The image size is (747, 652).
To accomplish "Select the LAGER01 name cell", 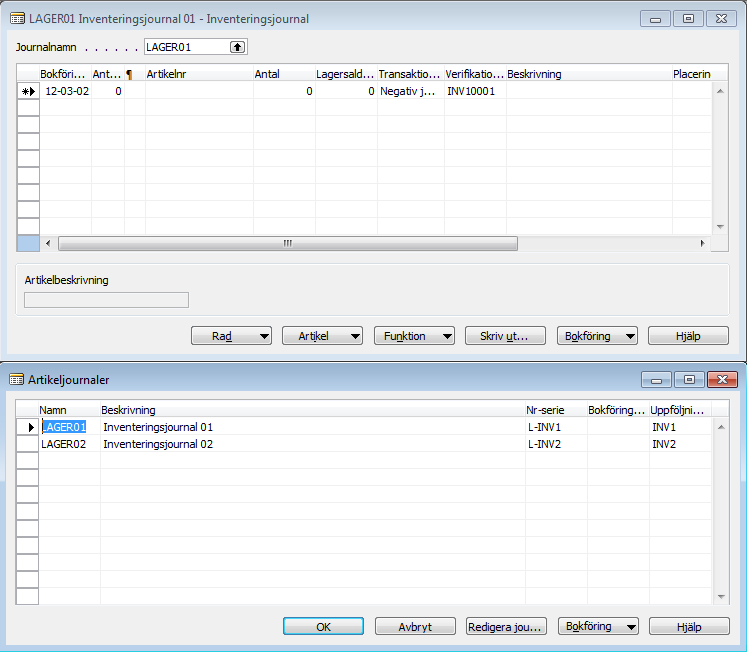I will pyautogui.click(x=70, y=427).
